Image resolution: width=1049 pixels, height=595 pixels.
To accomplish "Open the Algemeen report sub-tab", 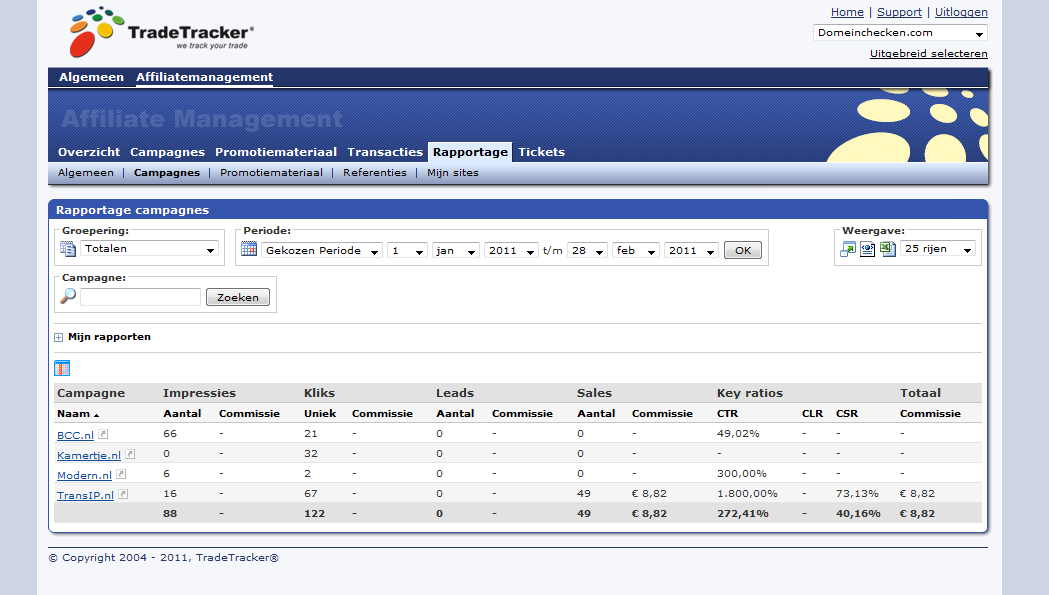I will pos(86,173).
